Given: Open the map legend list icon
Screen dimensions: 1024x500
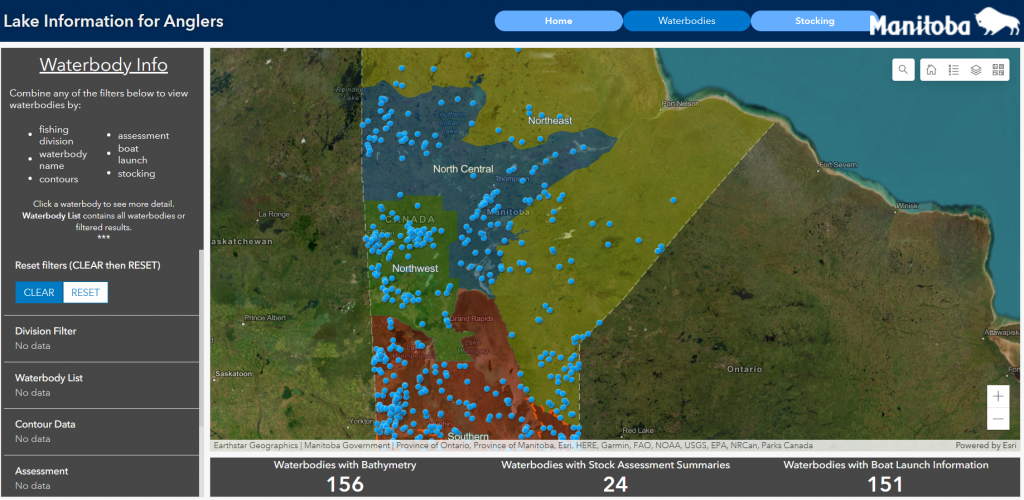Looking at the screenshot, I should click(954, 70).
